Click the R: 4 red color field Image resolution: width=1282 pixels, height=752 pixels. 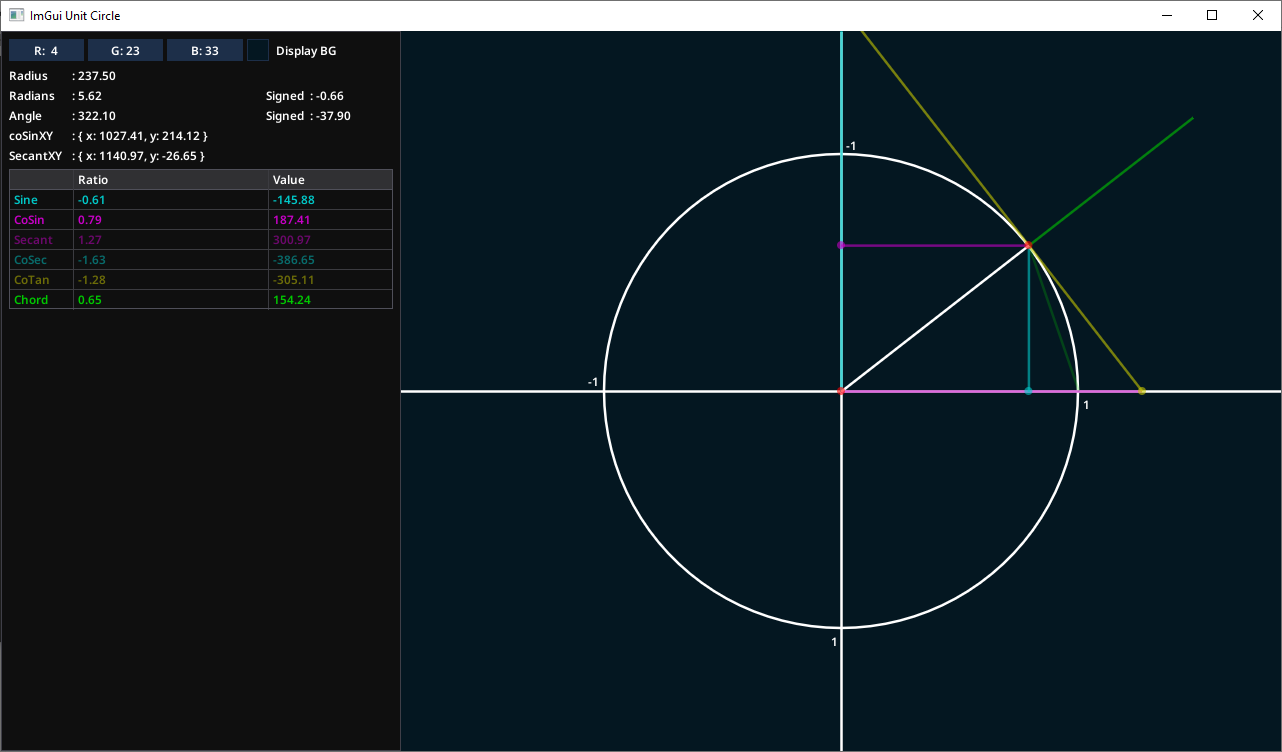46,51
